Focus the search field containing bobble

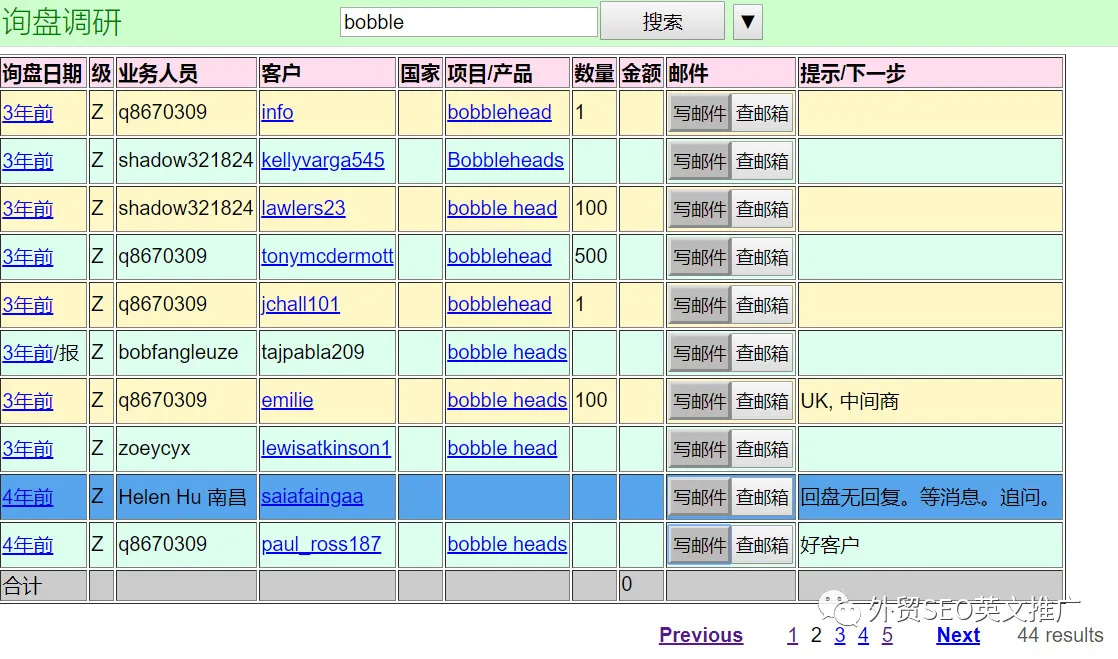pyautogui.click(x=468, y=22)
